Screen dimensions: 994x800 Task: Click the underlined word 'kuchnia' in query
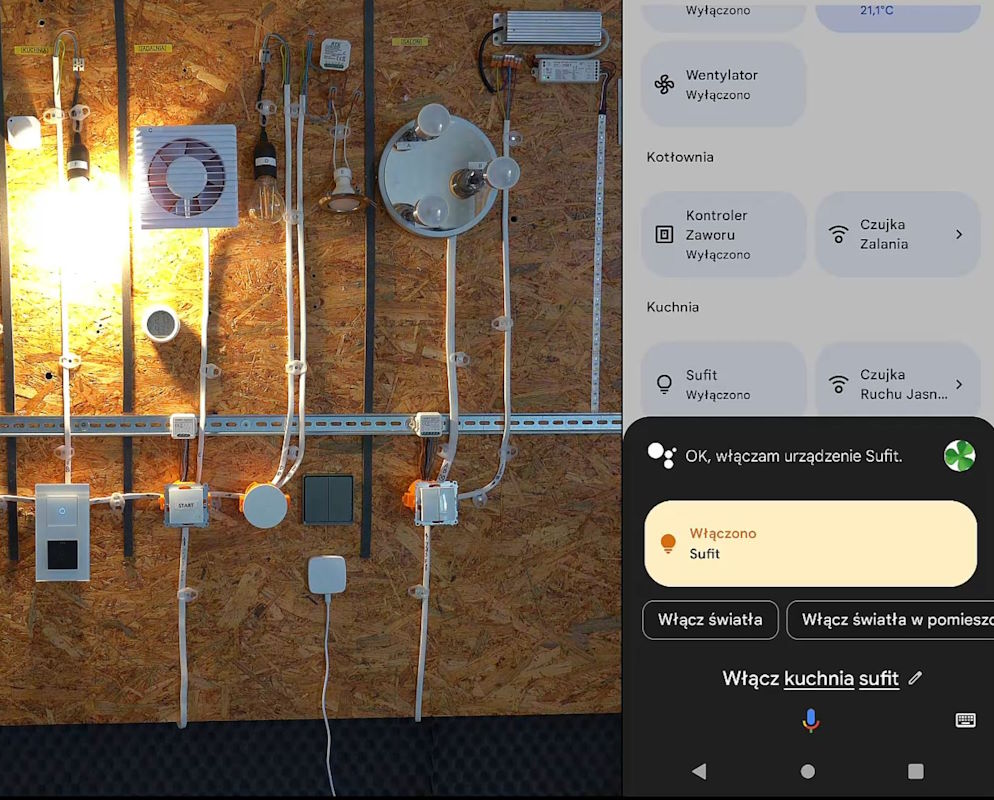(x=819, y=678)
